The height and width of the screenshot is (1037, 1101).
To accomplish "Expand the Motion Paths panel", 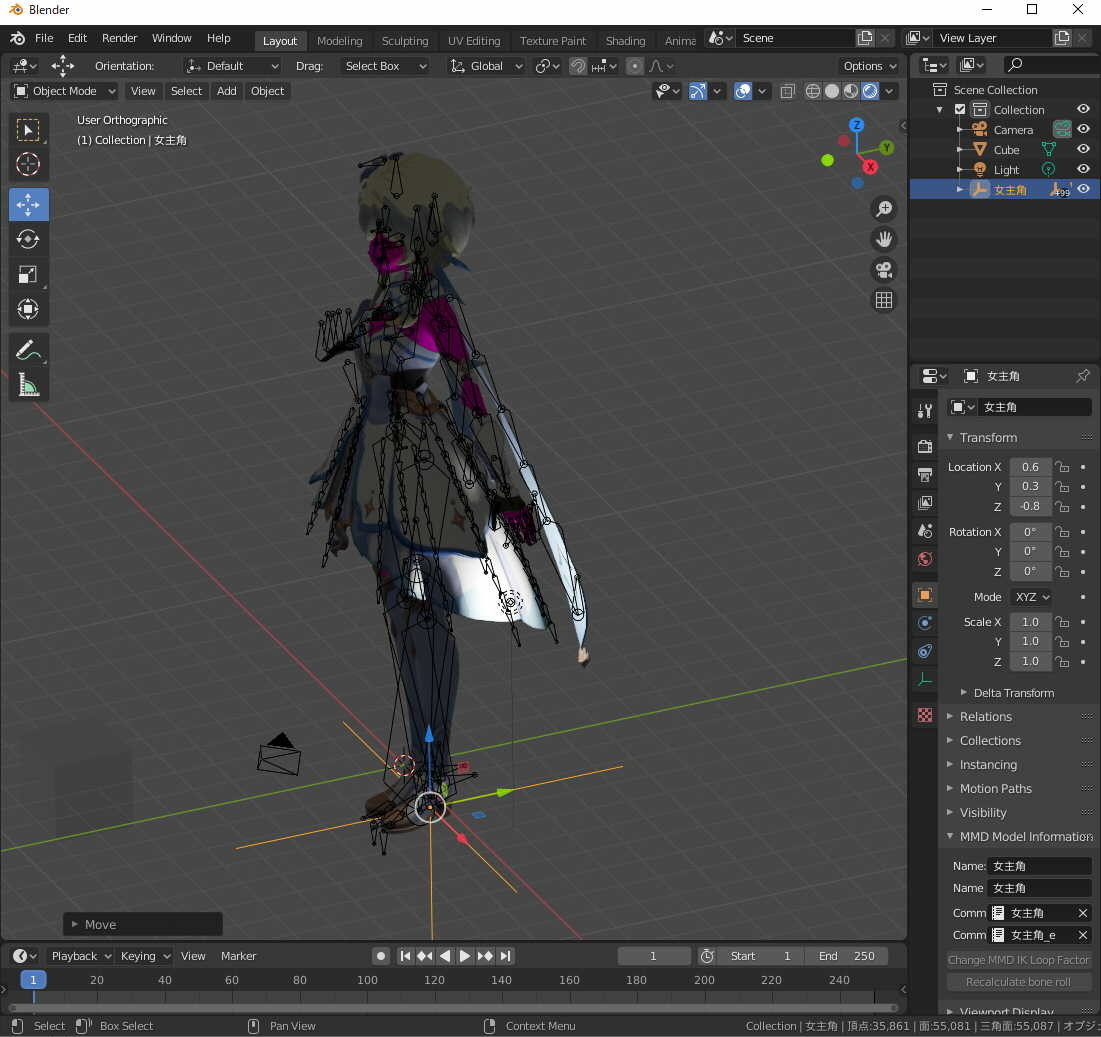I will [x=995, y=788].
